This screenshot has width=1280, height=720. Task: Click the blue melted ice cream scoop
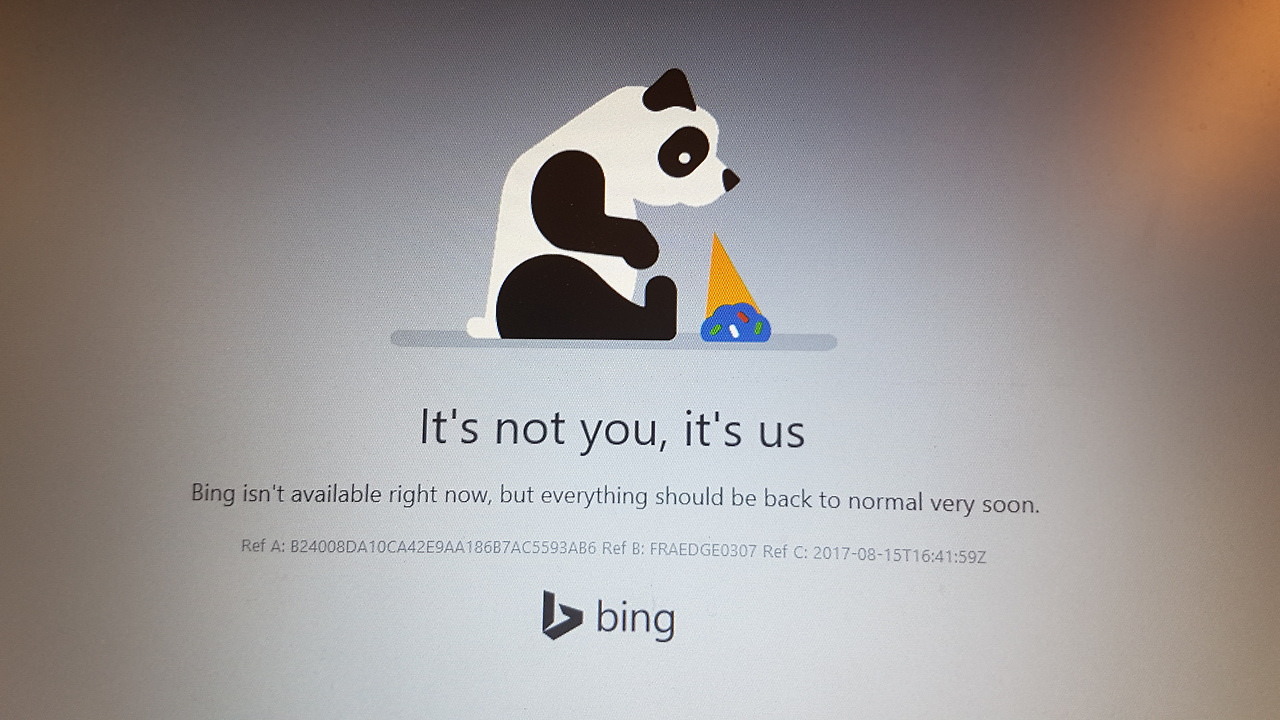coord(736,322)
